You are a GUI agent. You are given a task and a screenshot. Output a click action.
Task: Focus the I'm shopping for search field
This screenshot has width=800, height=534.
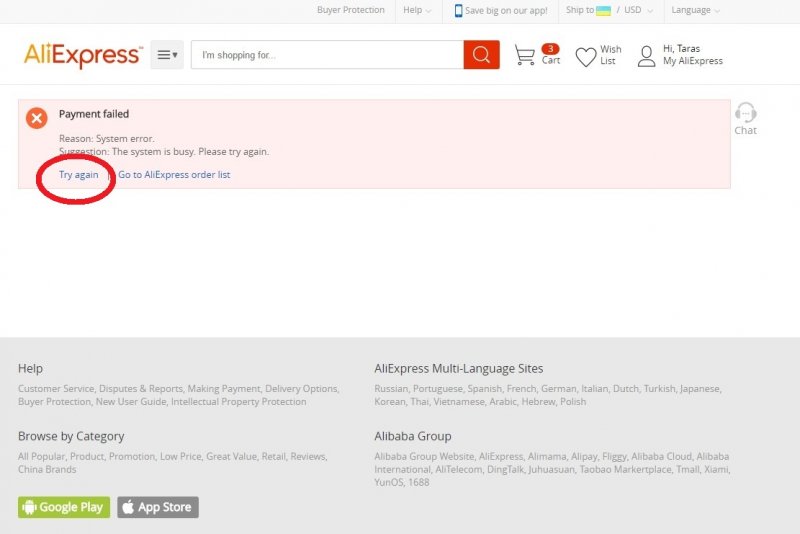coord(327,55)
